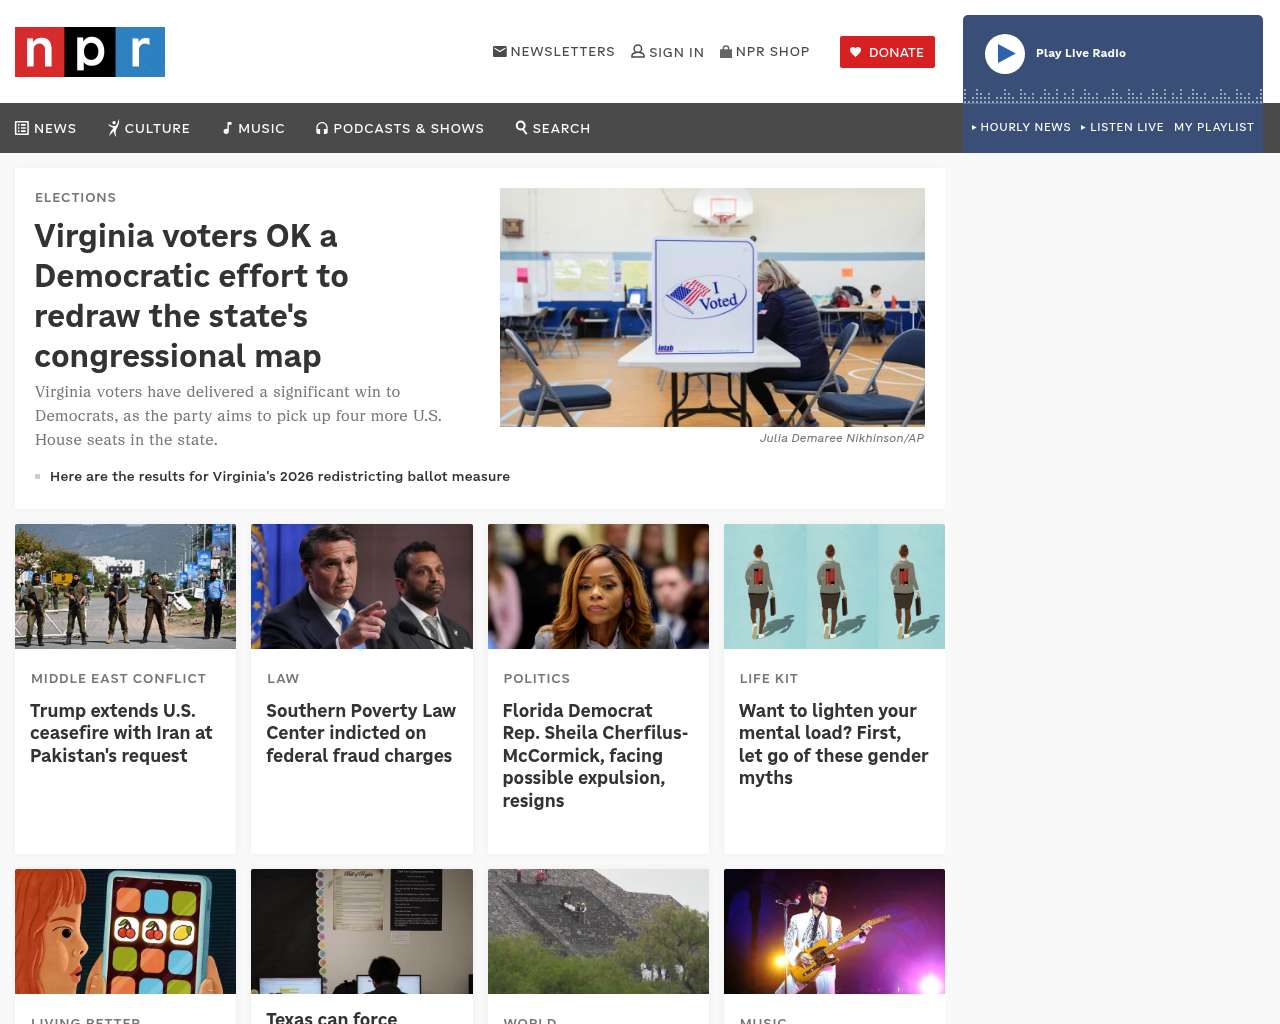Click the Southern Poverty Law Center thumbnail
This screenshot has height=1024, width=1280.
click(362, 586)
